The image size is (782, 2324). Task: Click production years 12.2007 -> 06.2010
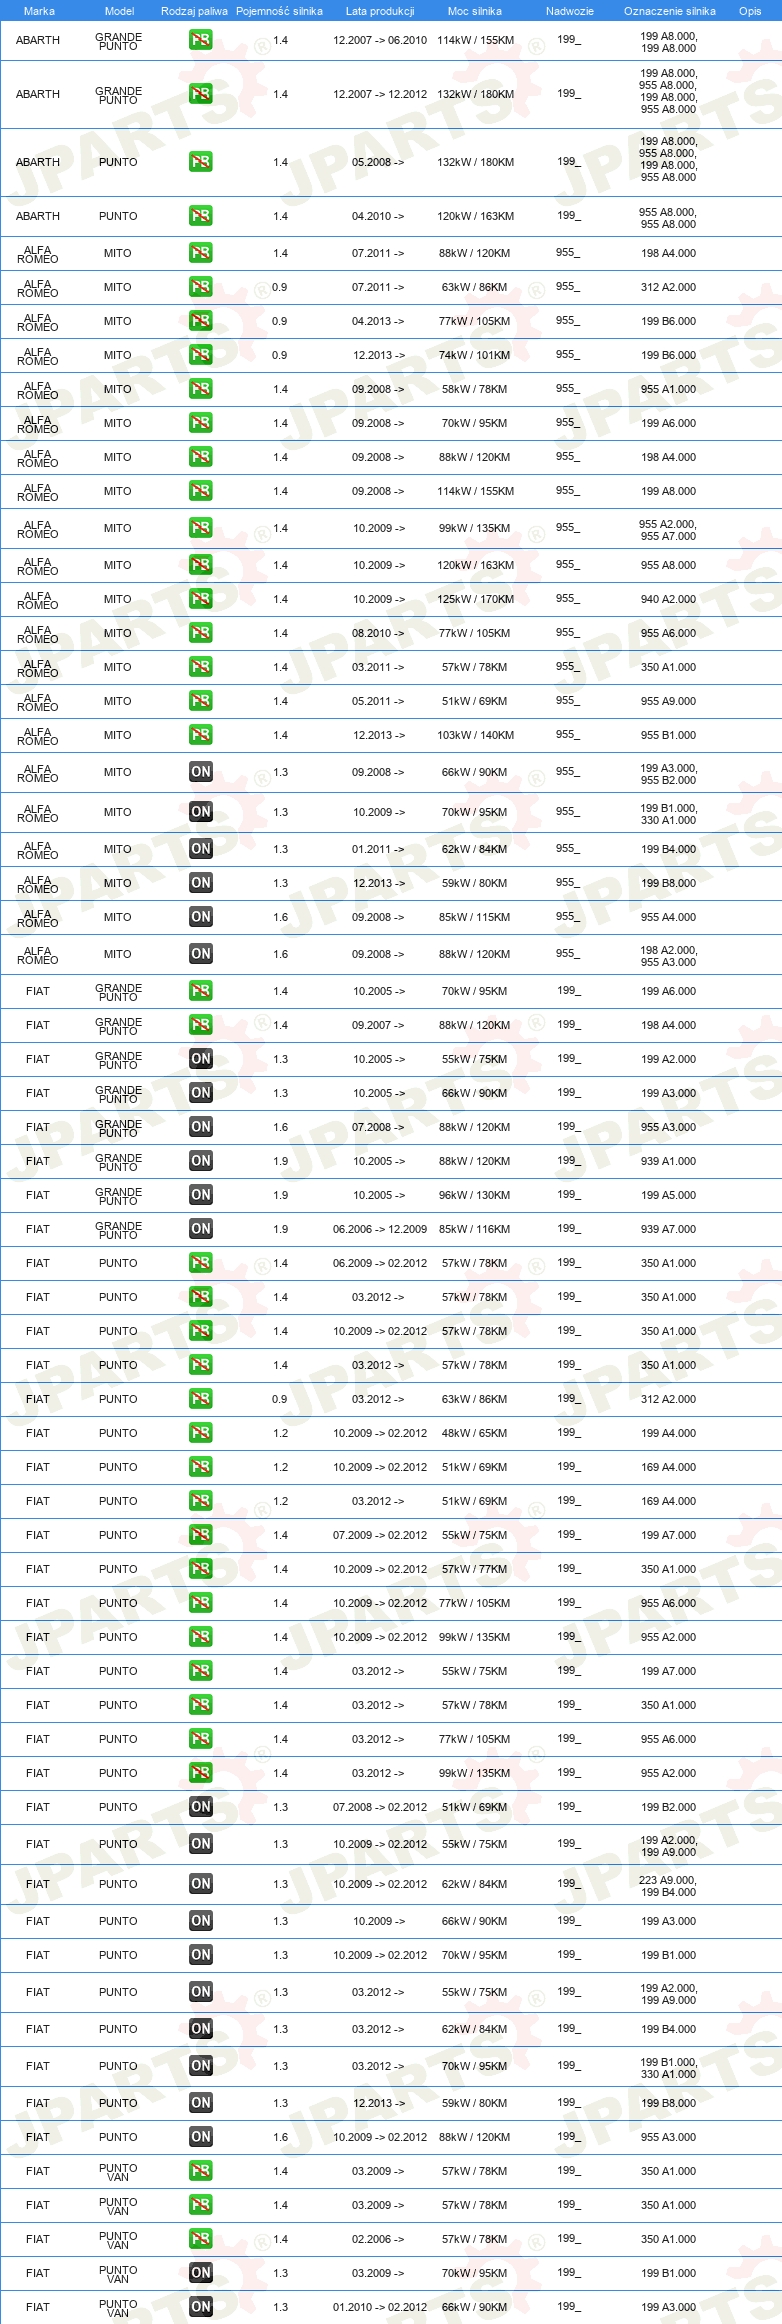pos(380,40)
